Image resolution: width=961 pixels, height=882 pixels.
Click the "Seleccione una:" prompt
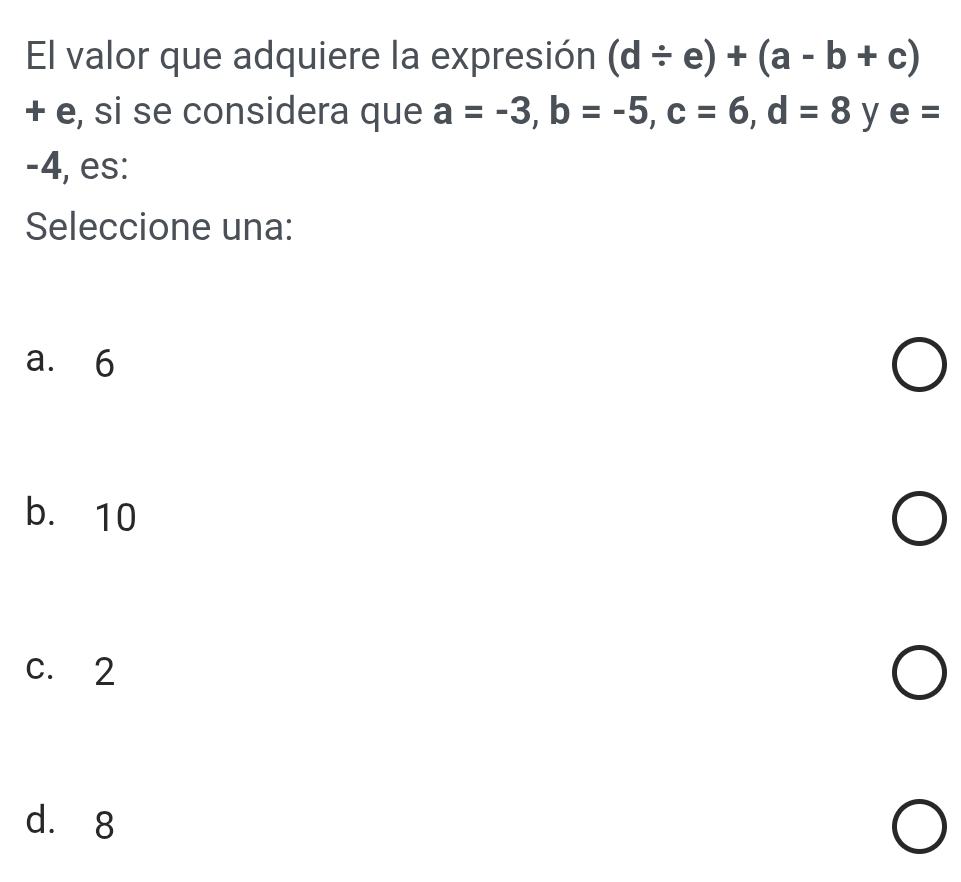pyautogui.click(x=160, y=227)
